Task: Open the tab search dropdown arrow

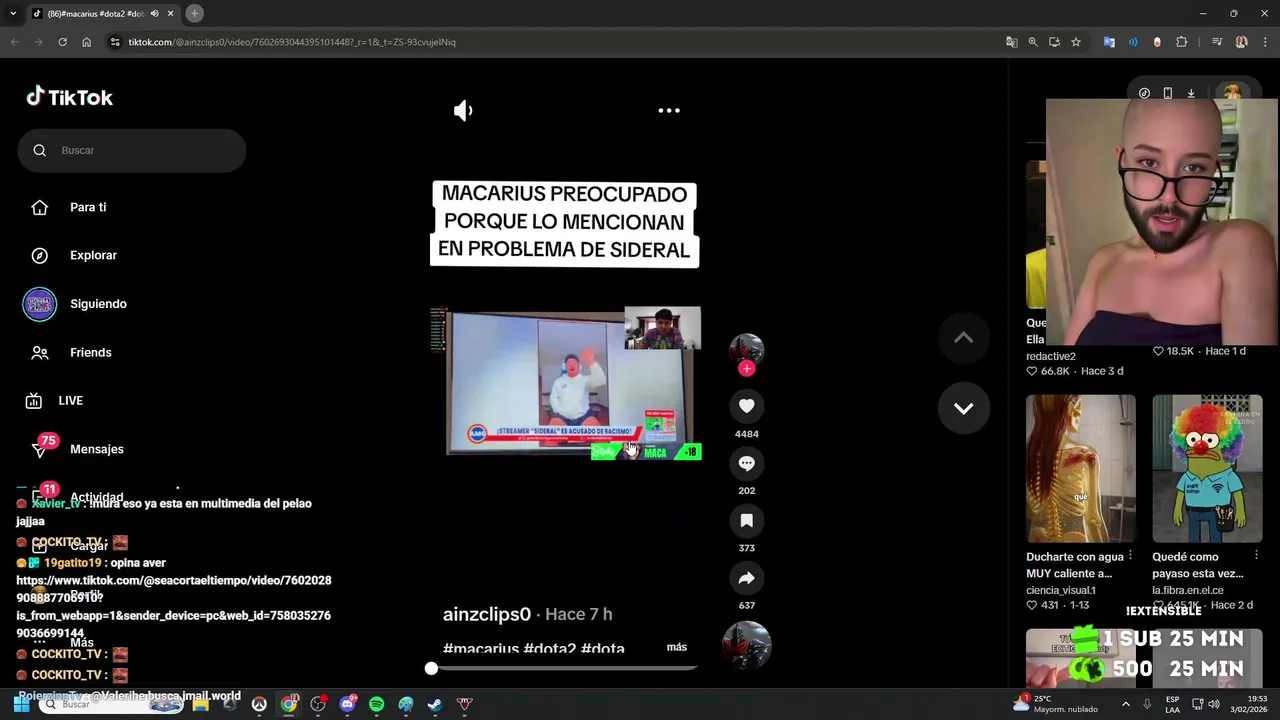Action: [x=13, y=13]
